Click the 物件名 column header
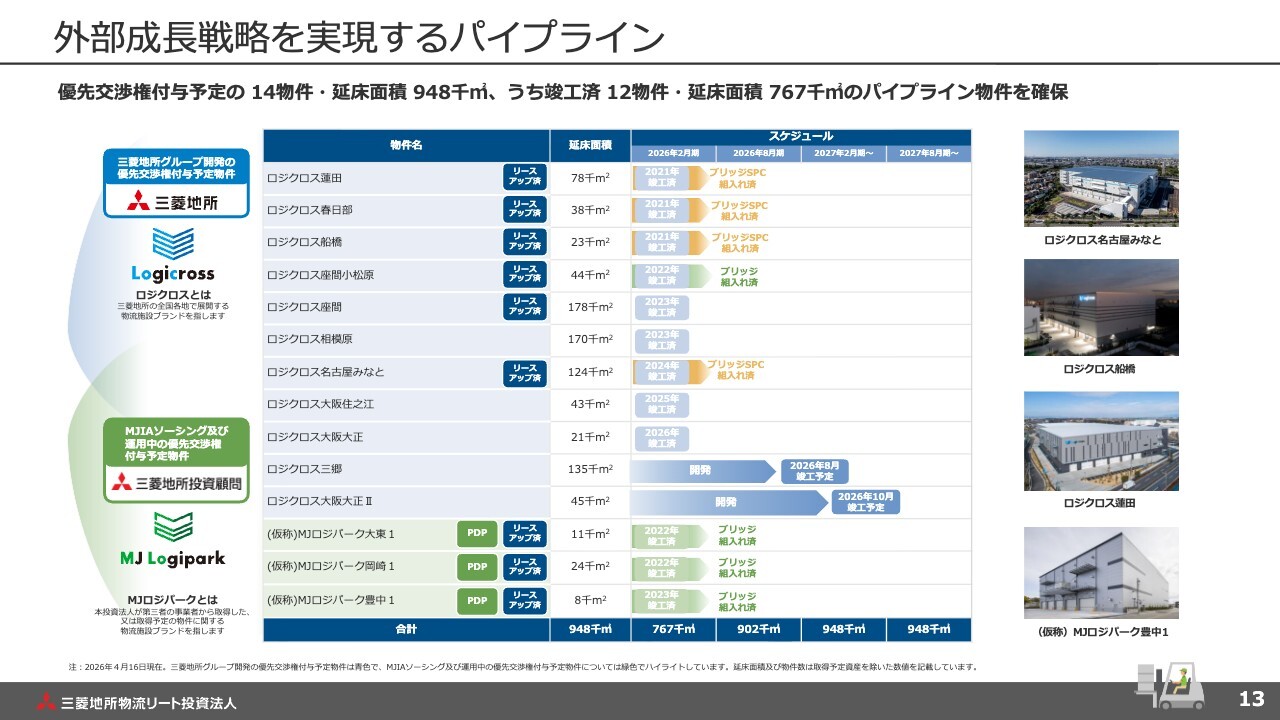The image size is (1280, 720). [406, 146]
